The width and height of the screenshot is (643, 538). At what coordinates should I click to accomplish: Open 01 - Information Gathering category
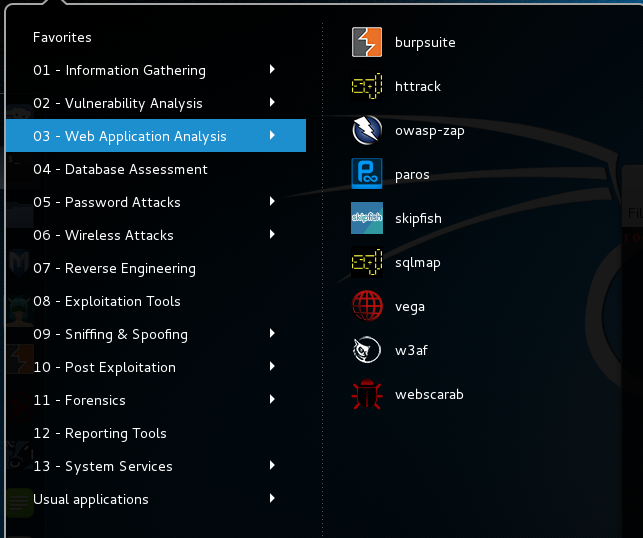click(156, 70)
